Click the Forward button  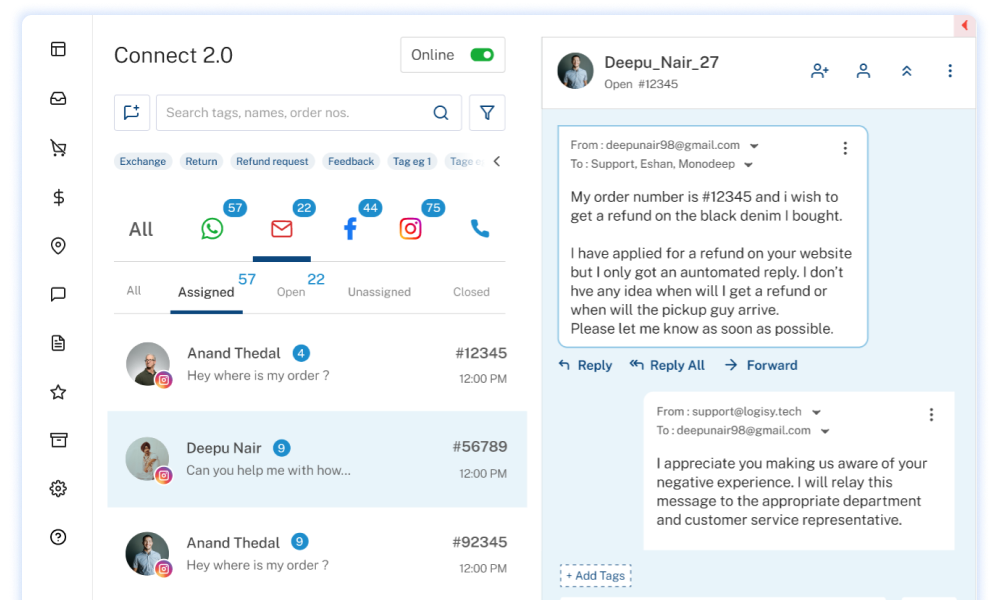click(761, 365)
